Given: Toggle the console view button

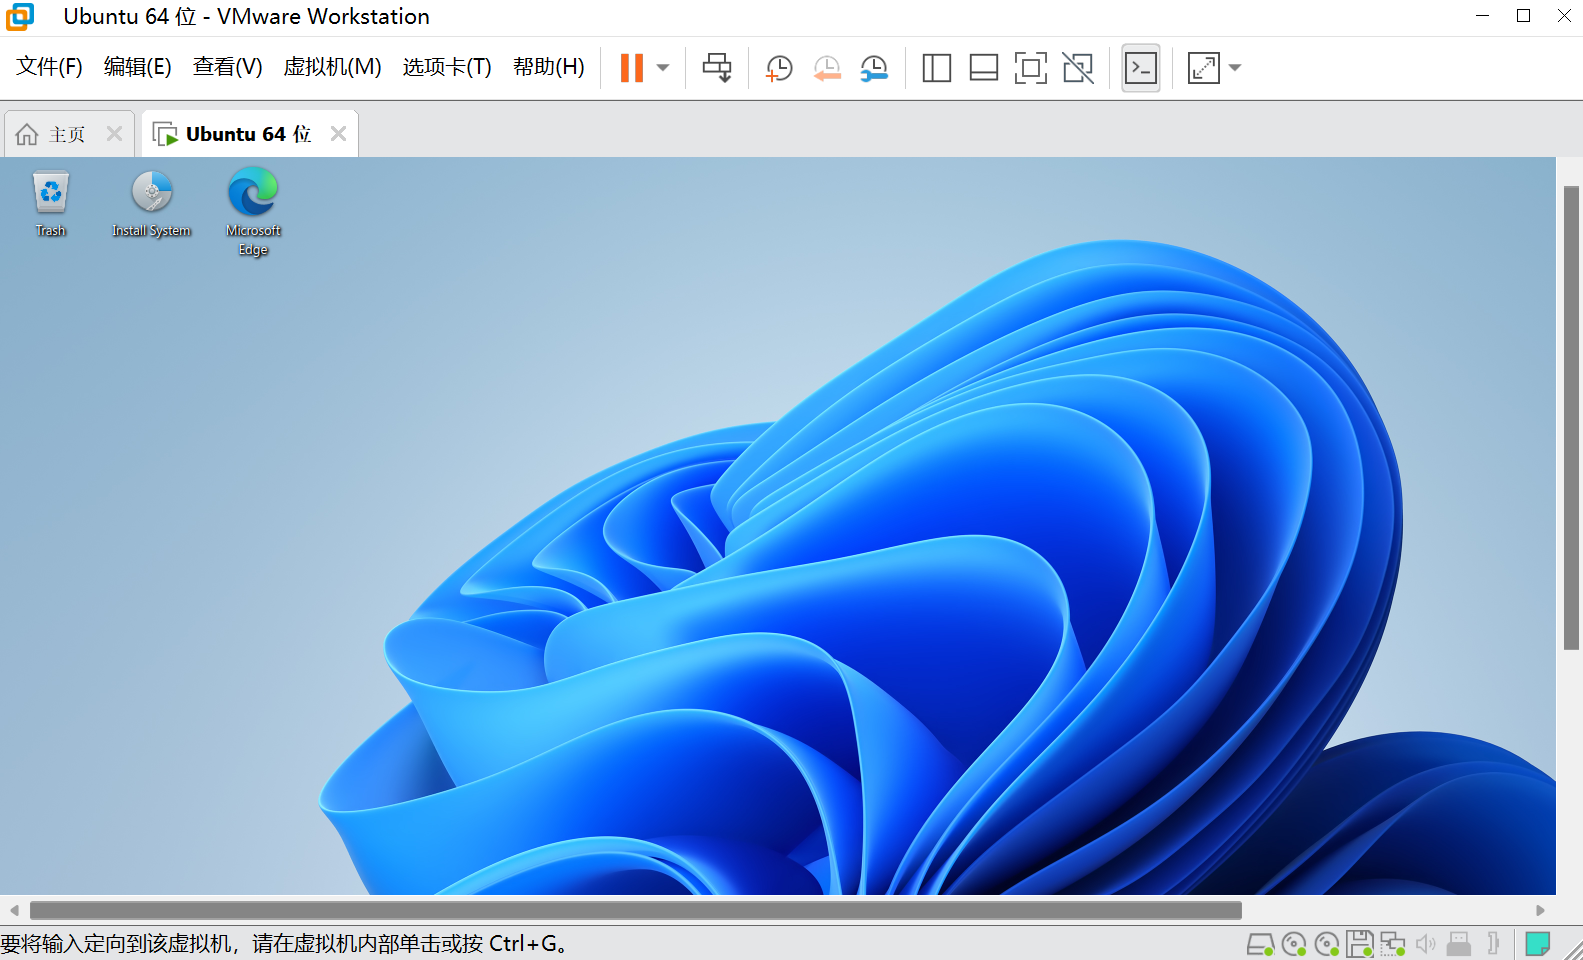Looking at the screenshot, I should click(1140, 68).
